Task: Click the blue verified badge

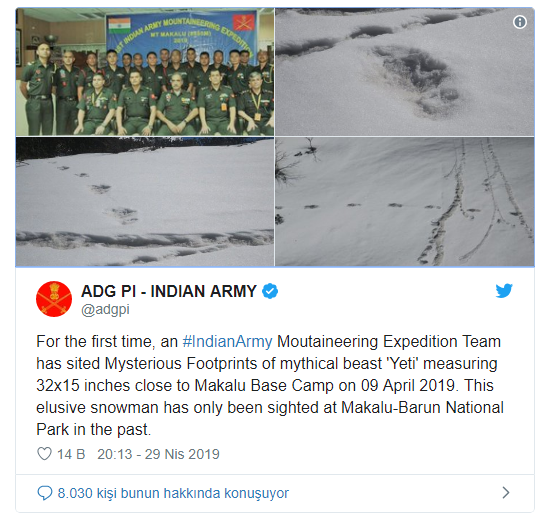Action: pos(270,291)
